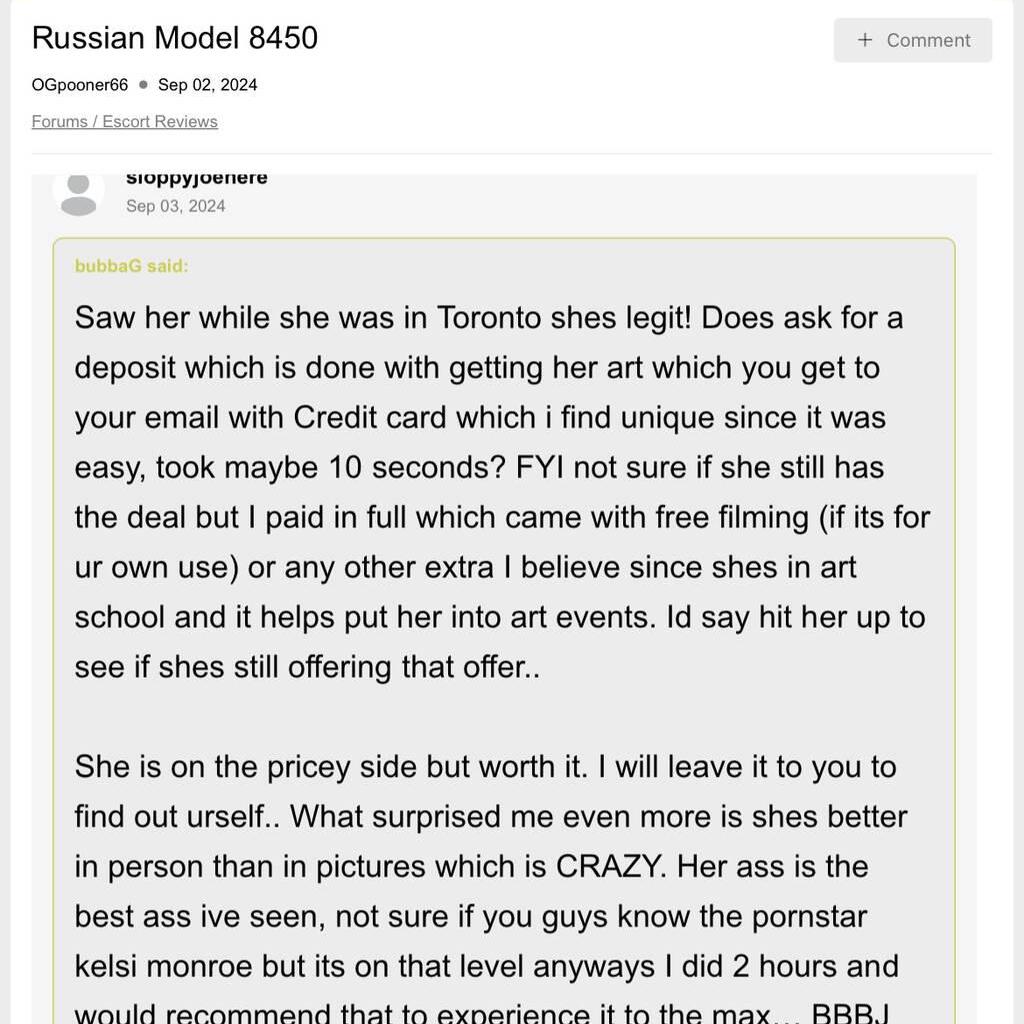Click inside the quoted bubbaG post block
Screen dimensions: 1024x1024
click(500, 500)
